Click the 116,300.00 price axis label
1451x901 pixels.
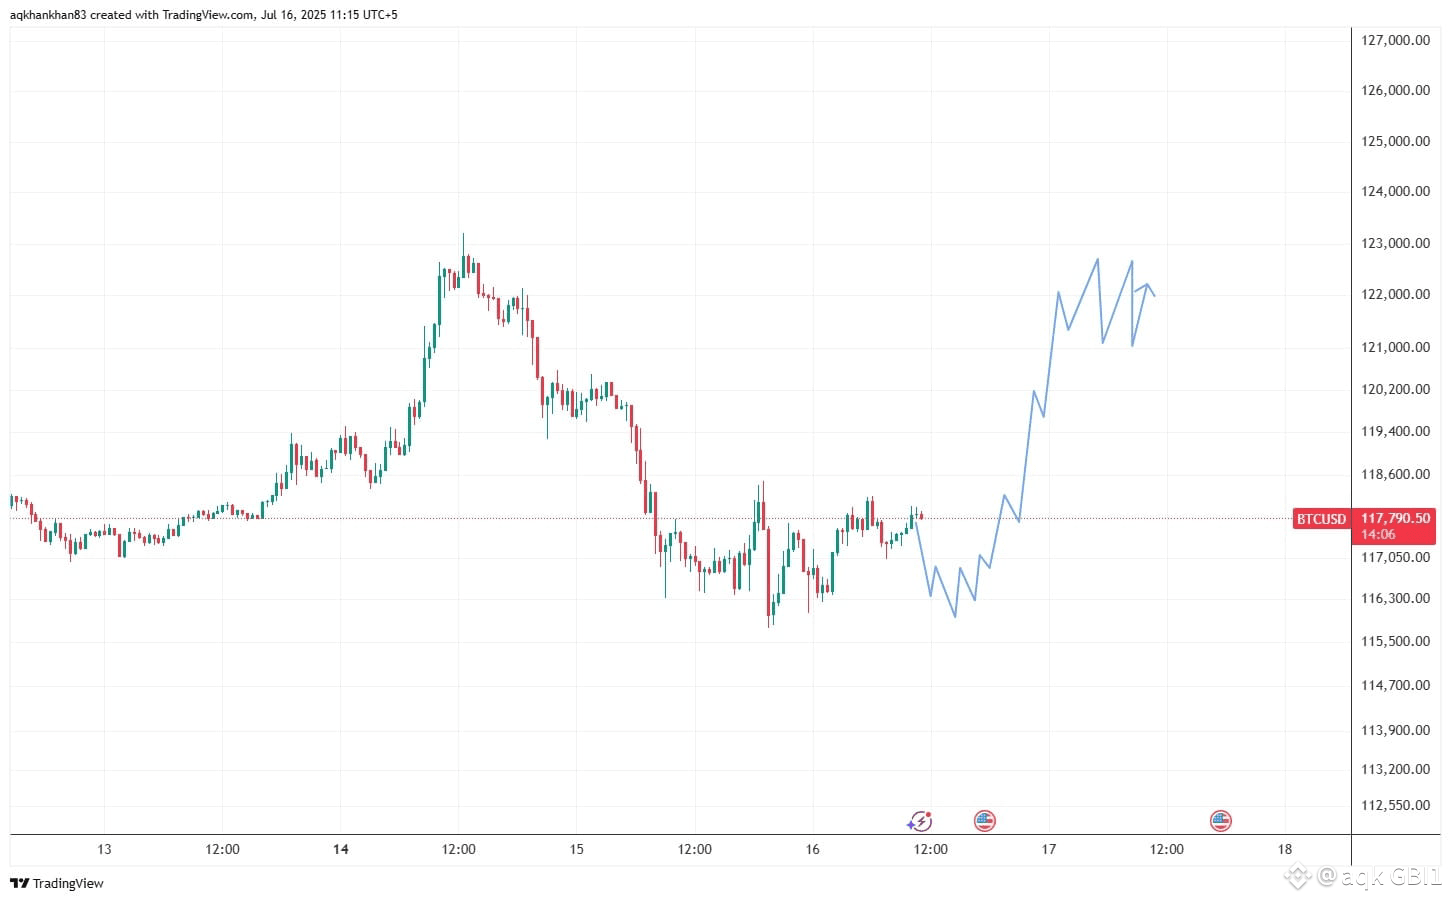tap(1395, 598)
